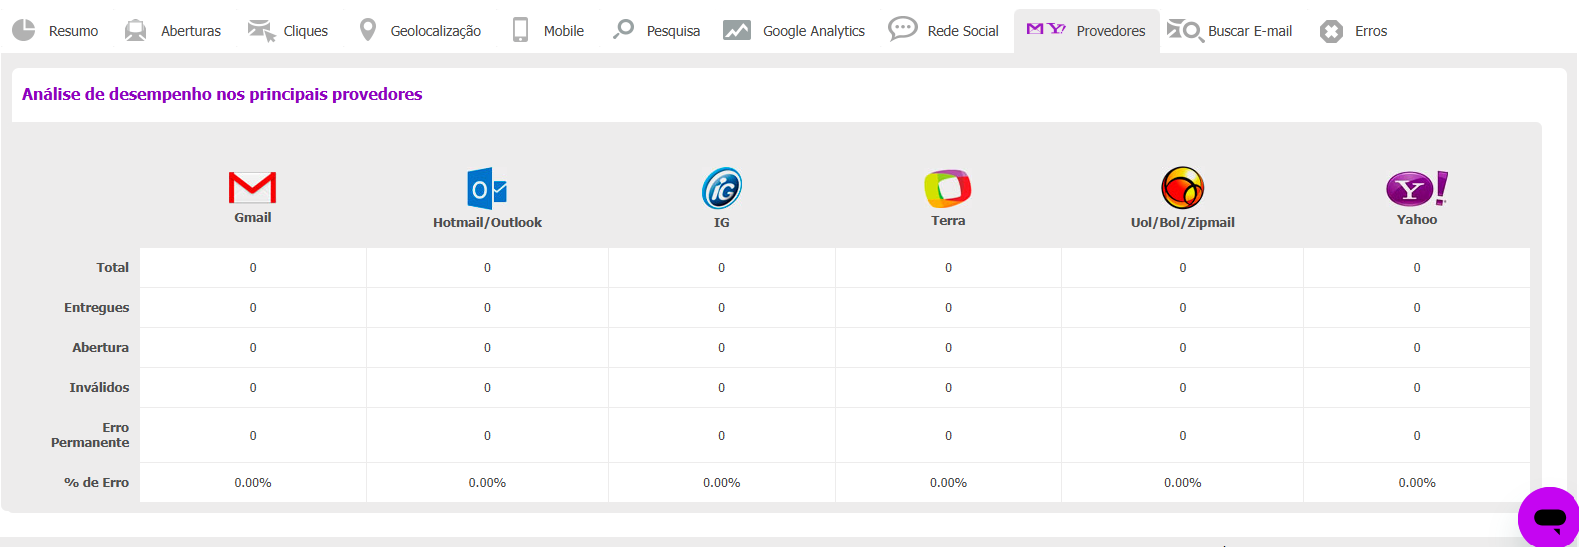The width and height of the screenshot is (1579, 547).
Task: Click the Erro Permanente row label
Action: click(x=90, y=435)
